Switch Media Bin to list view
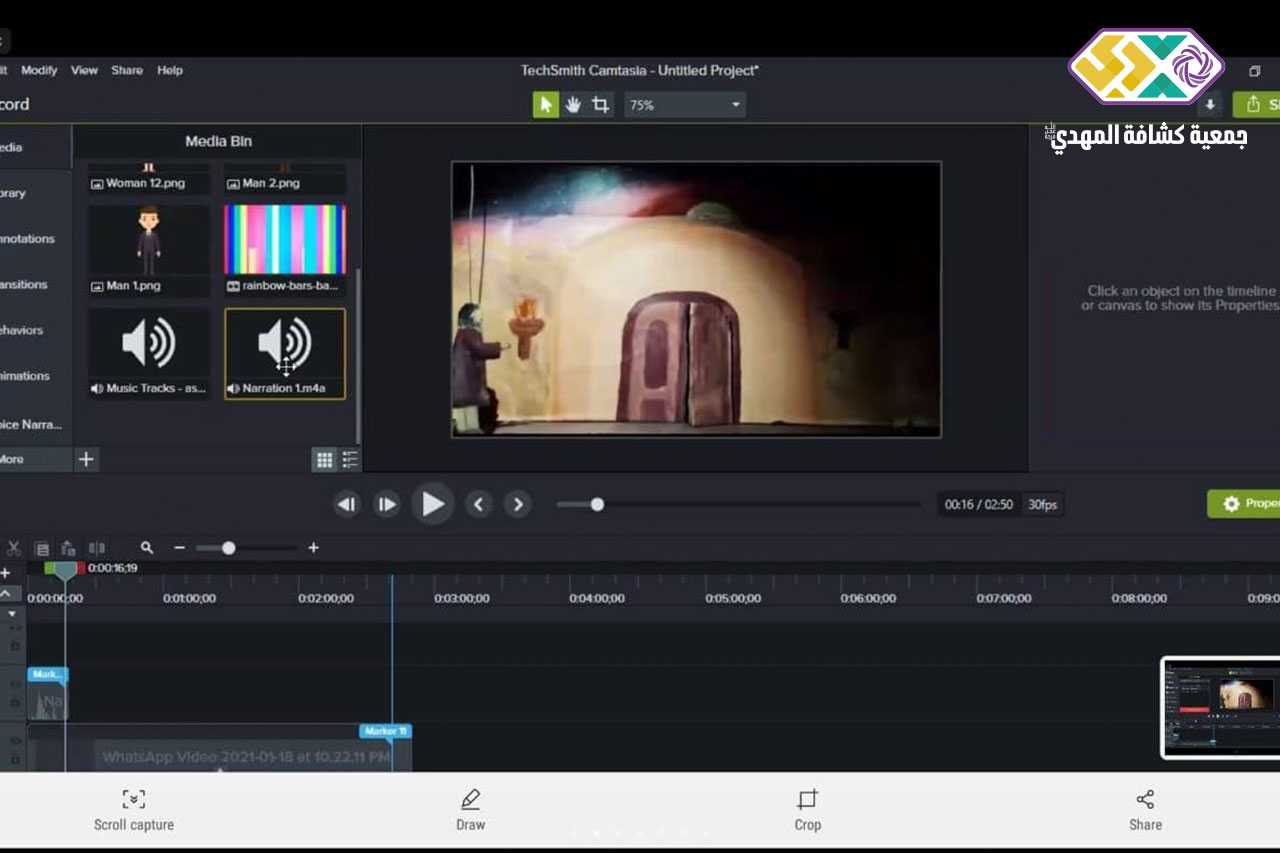The image size is (1280, 853). 350,460
